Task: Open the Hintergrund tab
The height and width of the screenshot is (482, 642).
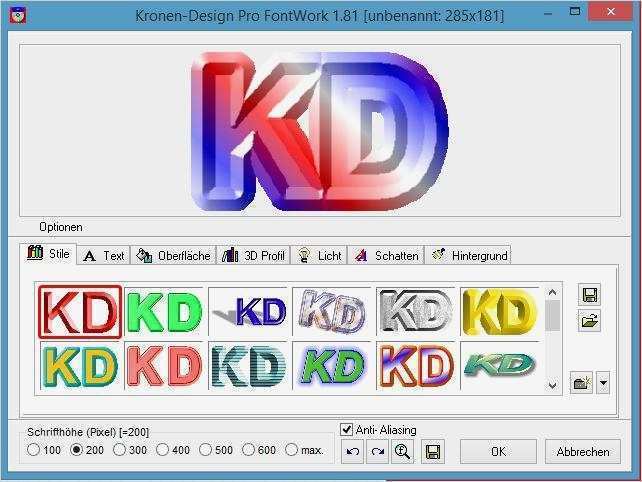Action: (468, 256)
